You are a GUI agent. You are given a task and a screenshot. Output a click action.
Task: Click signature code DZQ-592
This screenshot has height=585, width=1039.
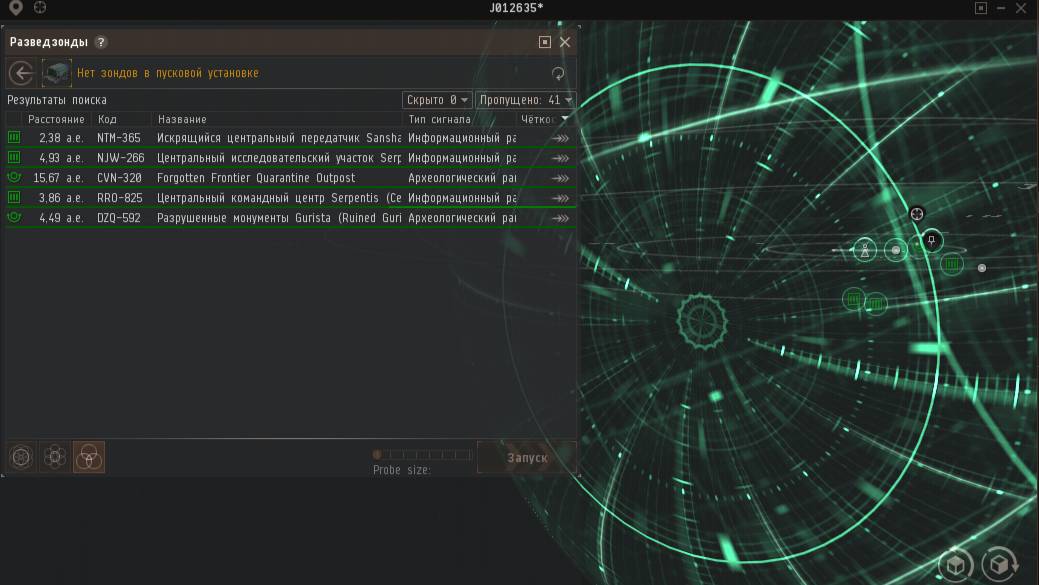coord(119,218)
